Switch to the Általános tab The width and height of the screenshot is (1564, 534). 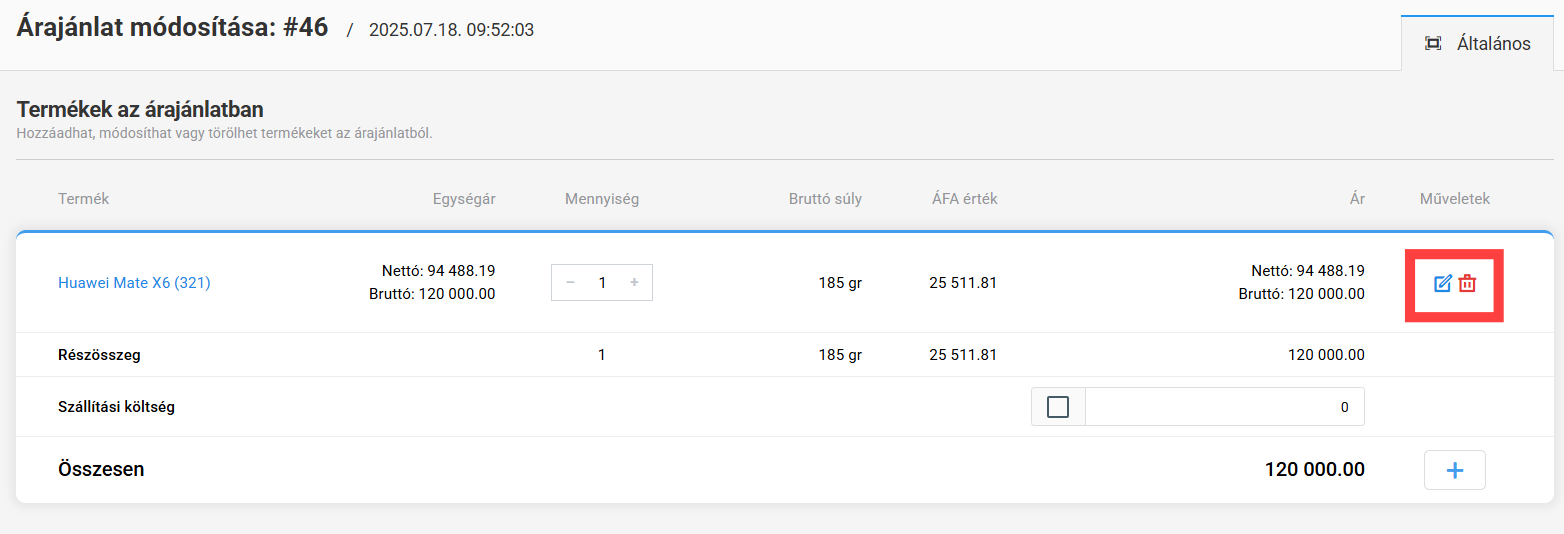[x=1493, y=43]
